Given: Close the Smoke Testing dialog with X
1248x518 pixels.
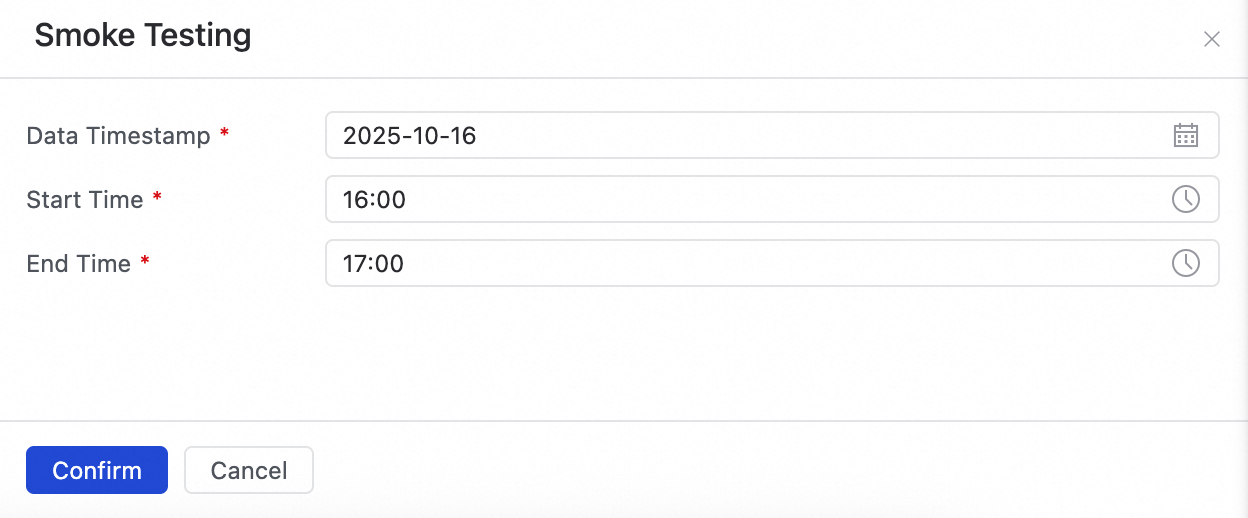Looking at the screenshot, I should pyautogui.click(x=1211, y=40).
